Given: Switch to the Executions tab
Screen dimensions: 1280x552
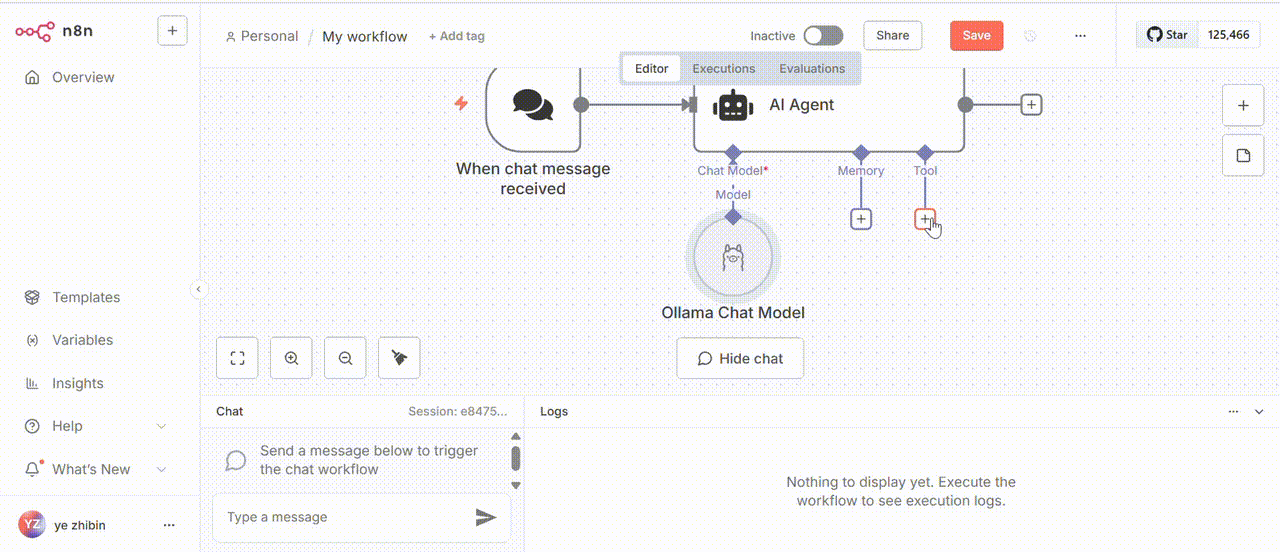Looking at the screenshot, I should pos(724,68).
